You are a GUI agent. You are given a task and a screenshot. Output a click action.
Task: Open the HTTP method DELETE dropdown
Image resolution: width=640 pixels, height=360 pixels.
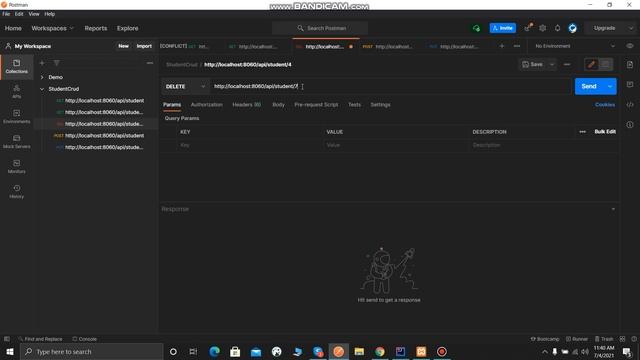tap(185, 87)
